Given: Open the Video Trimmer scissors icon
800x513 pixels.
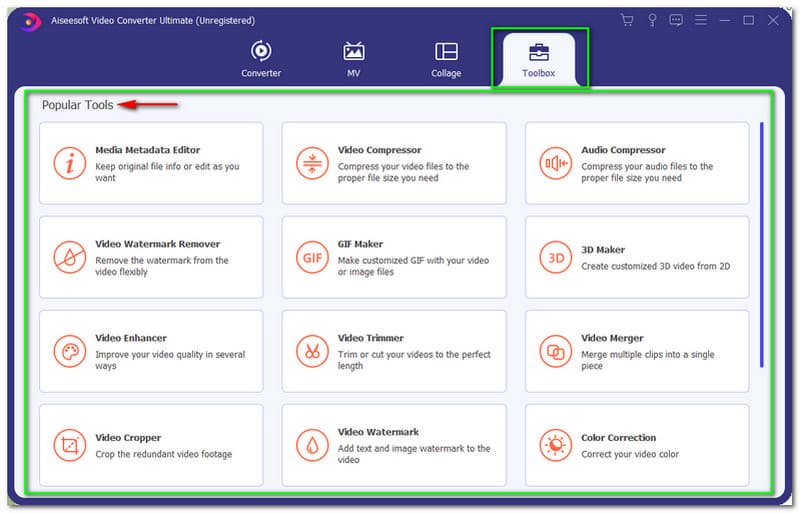Looking at the screenshot, I should 312,351.
